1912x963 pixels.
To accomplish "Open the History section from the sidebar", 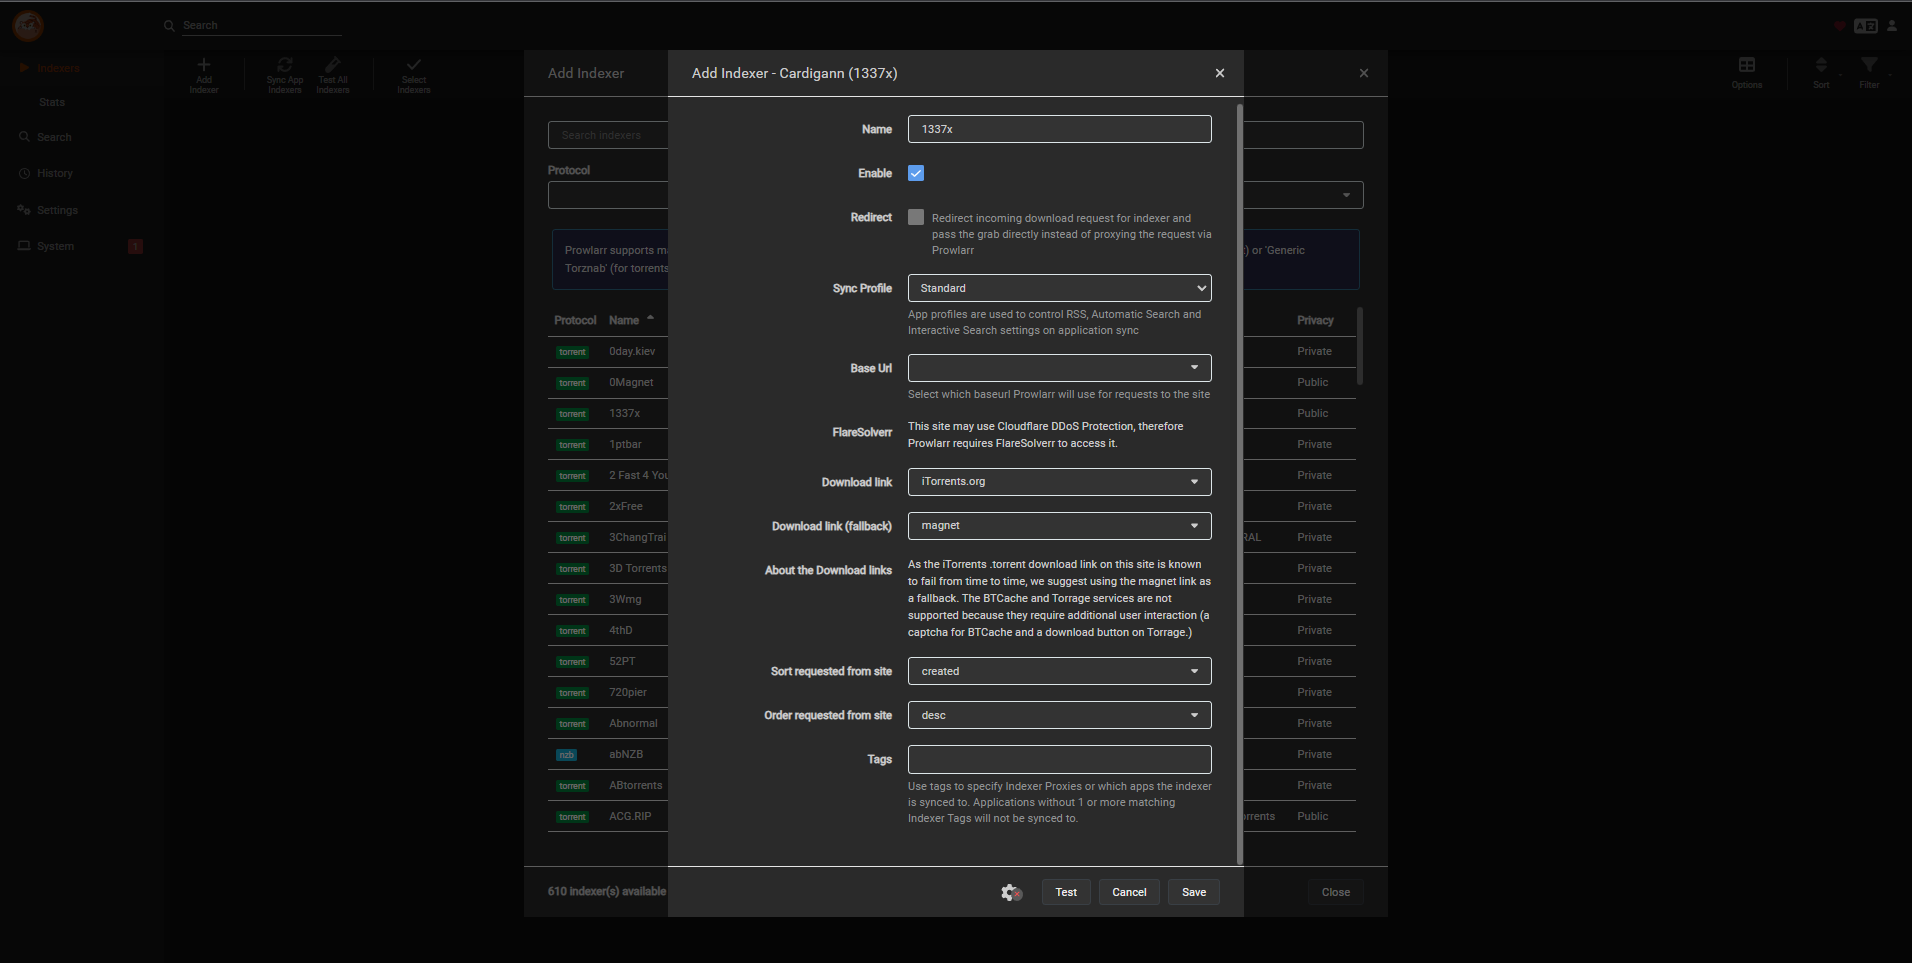I will pyautogui.click(x=55, y=172).
